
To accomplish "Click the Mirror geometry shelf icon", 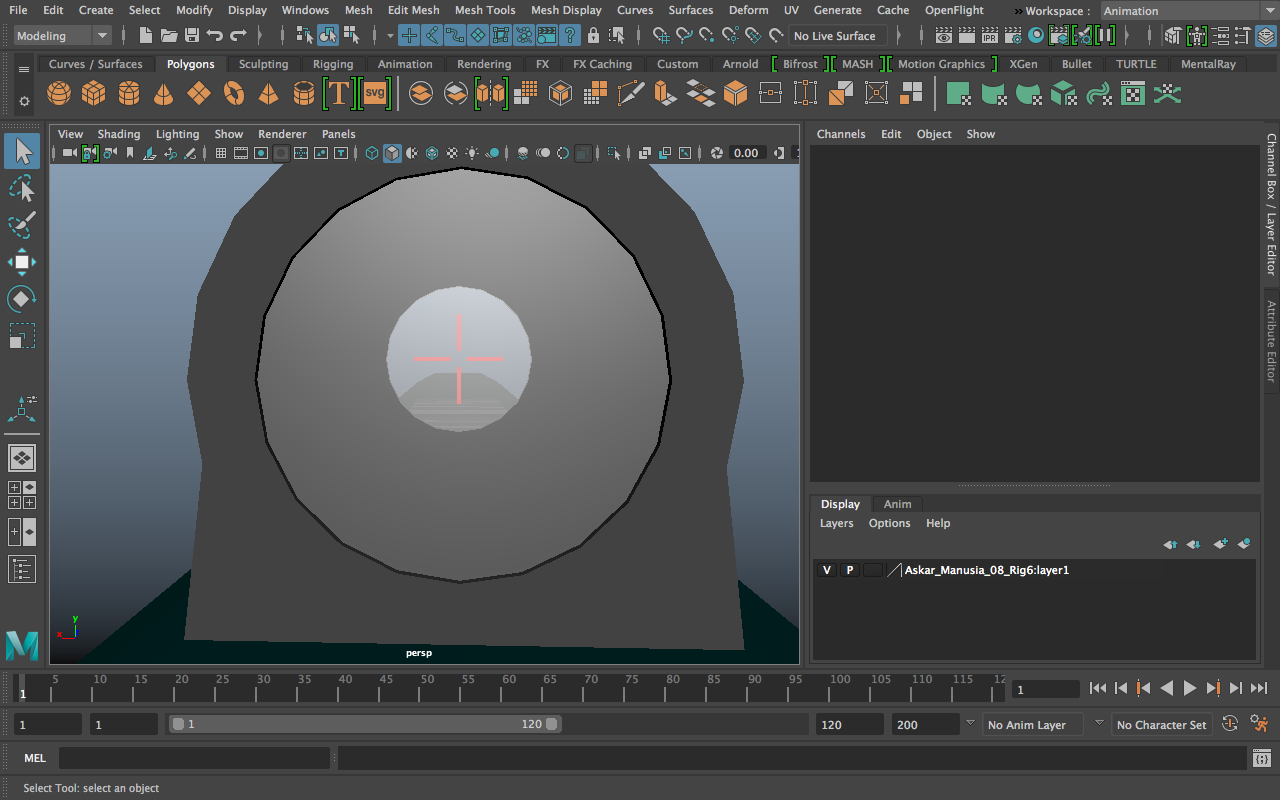I will tap(490, 94).
